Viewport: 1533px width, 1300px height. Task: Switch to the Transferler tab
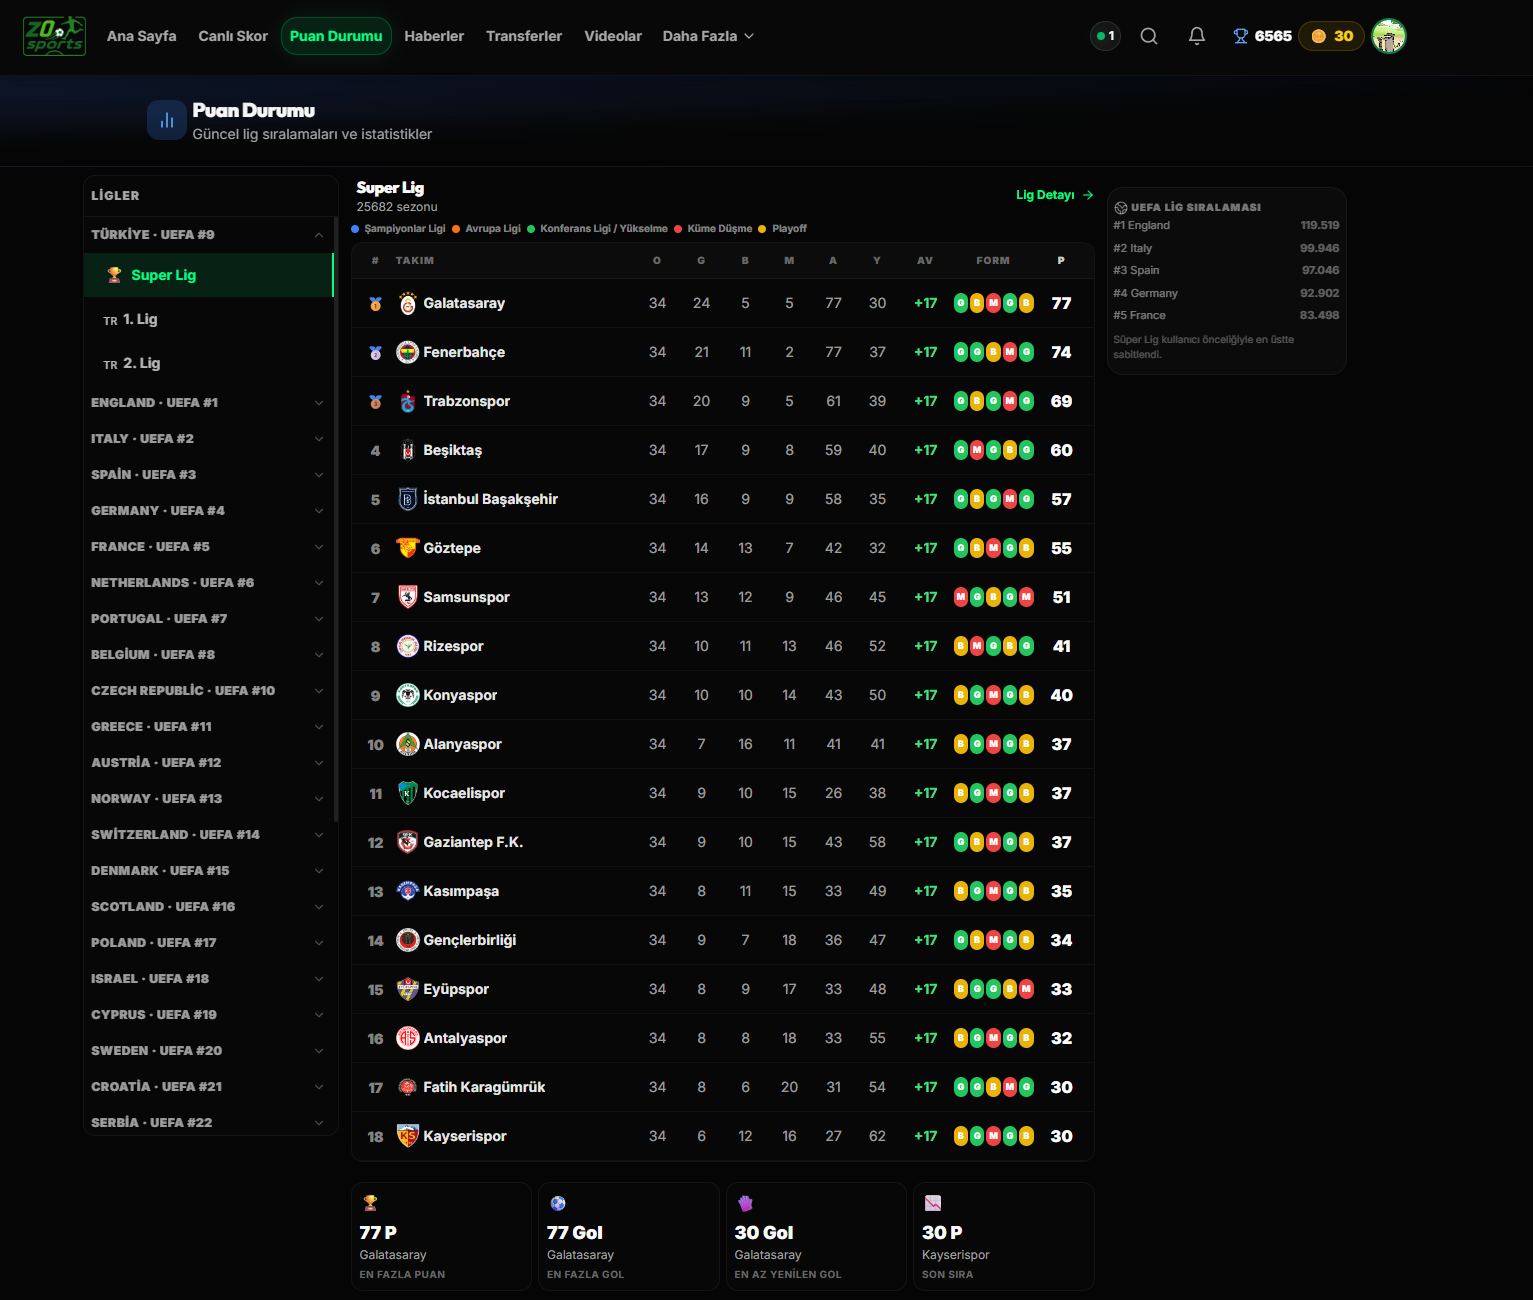(x=524, y=36)
